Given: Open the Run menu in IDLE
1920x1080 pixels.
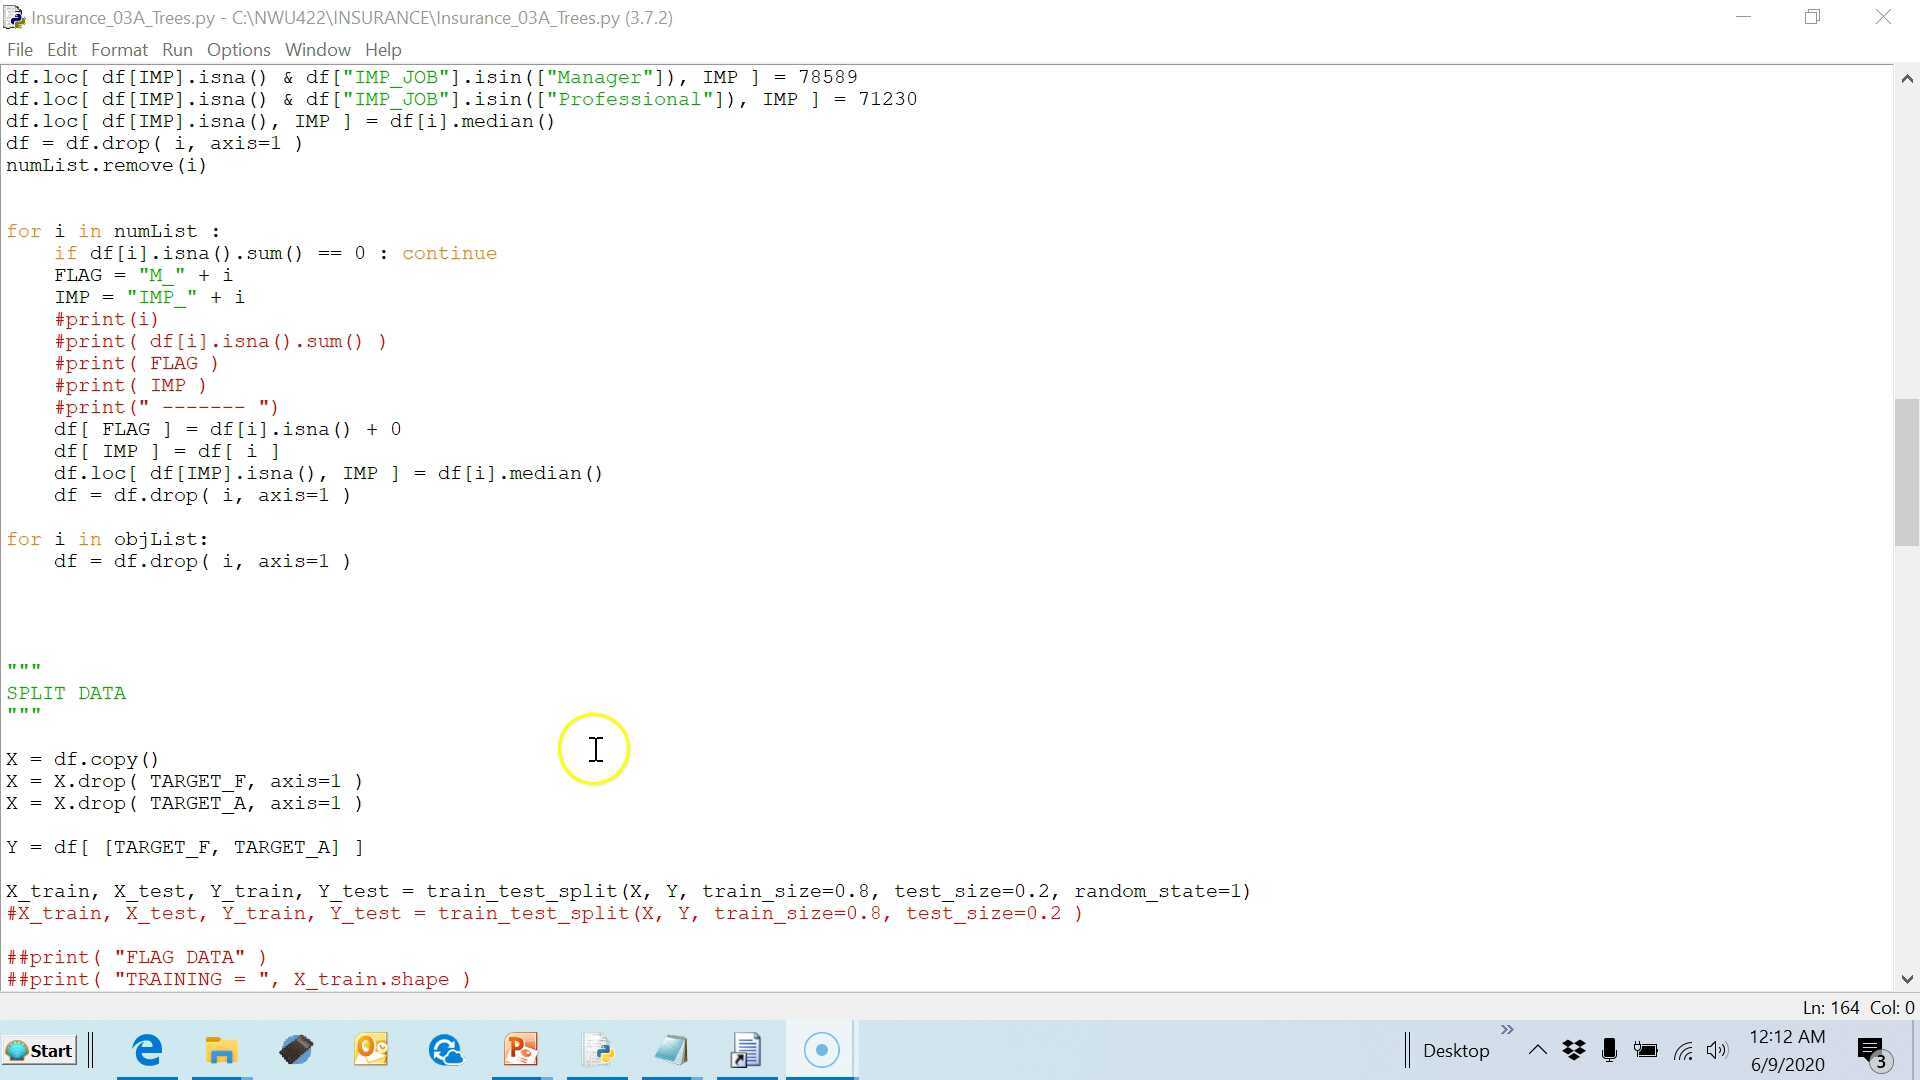Looking at the screenshot, I should [x=177, y=49].
